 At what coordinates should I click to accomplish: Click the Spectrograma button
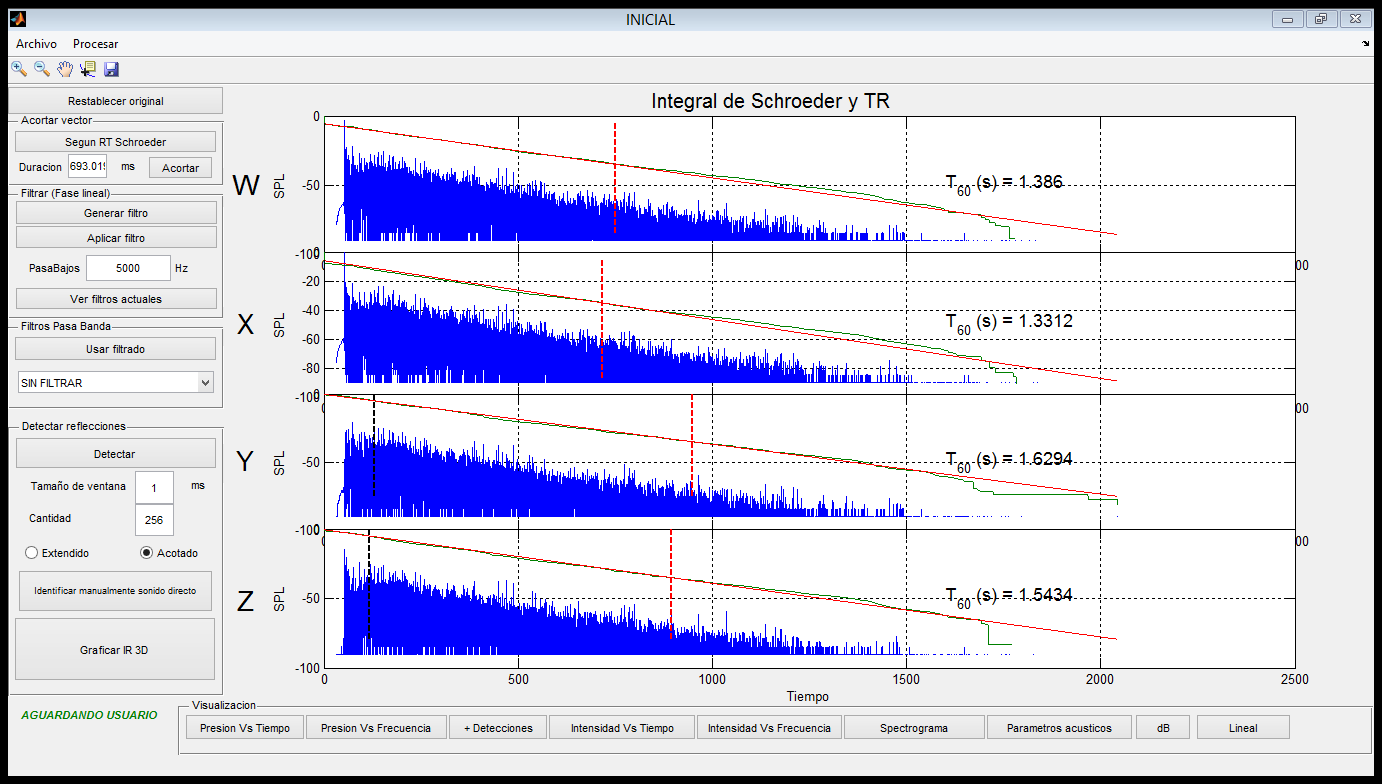[914, 728]
